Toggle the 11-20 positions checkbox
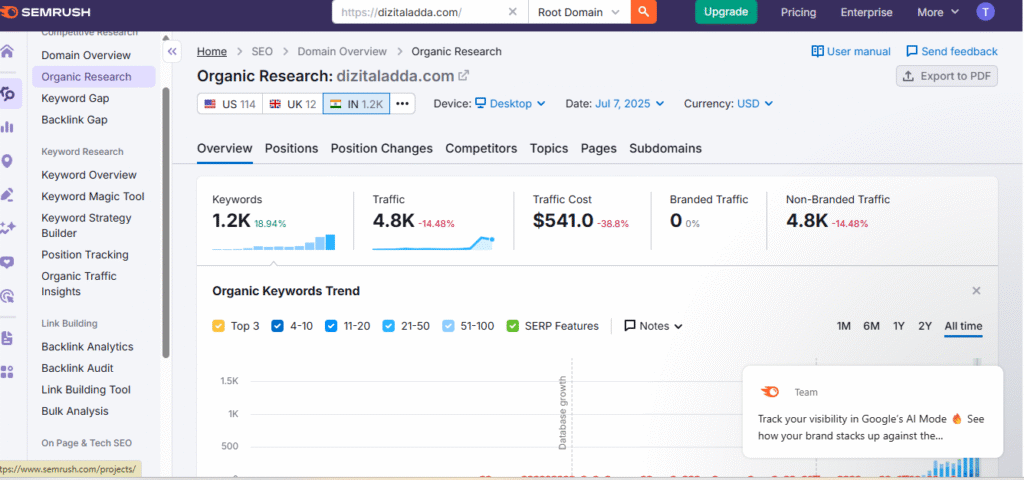 pyautogui.click(x=331, y=326)
